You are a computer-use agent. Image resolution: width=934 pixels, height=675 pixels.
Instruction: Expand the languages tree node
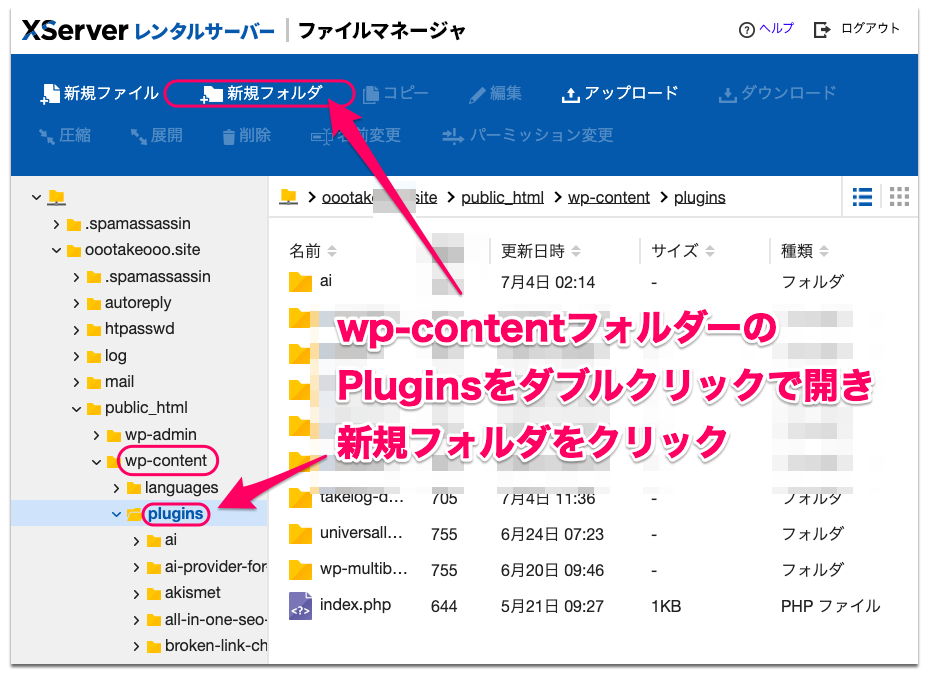(x=116, y=489)
